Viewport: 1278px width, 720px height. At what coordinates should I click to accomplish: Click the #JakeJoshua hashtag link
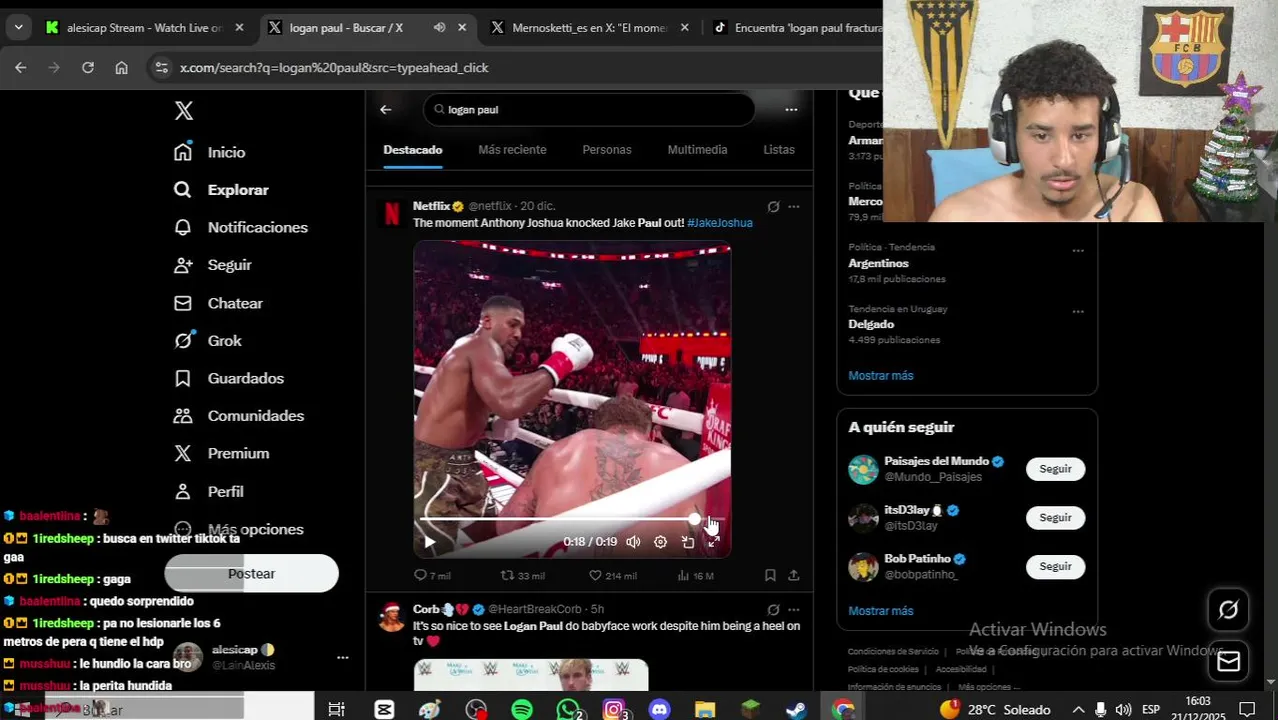(x=720, y=223)
